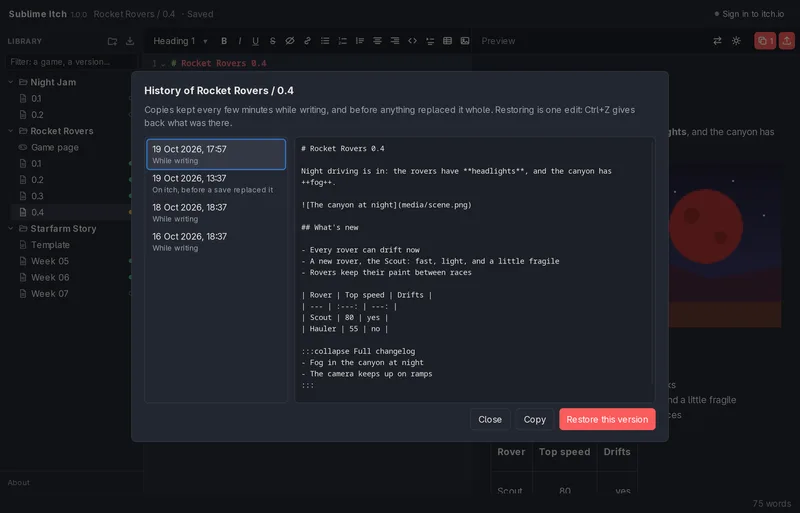Insert a table
Viewport: 800px width, 513px height.
(447, 41)
